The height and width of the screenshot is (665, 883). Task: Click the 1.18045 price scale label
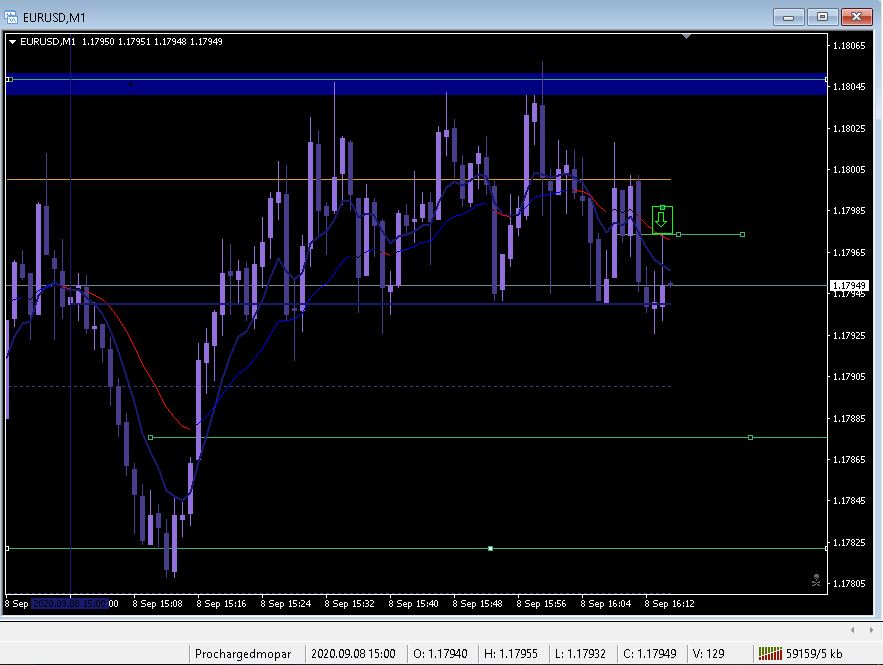coord(849,87)
